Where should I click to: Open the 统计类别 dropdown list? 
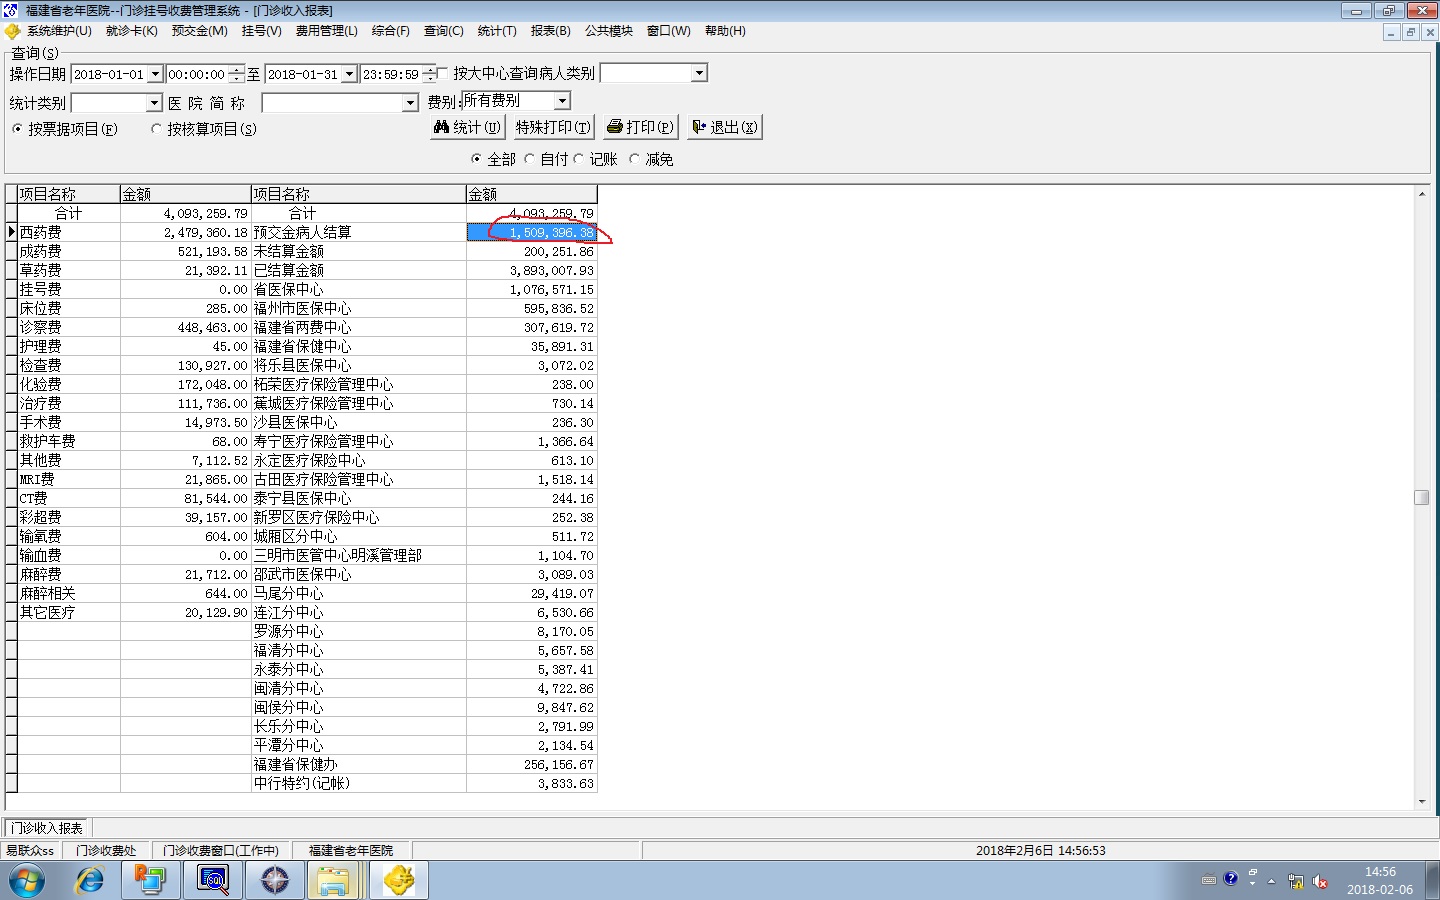tap(154, 103)
